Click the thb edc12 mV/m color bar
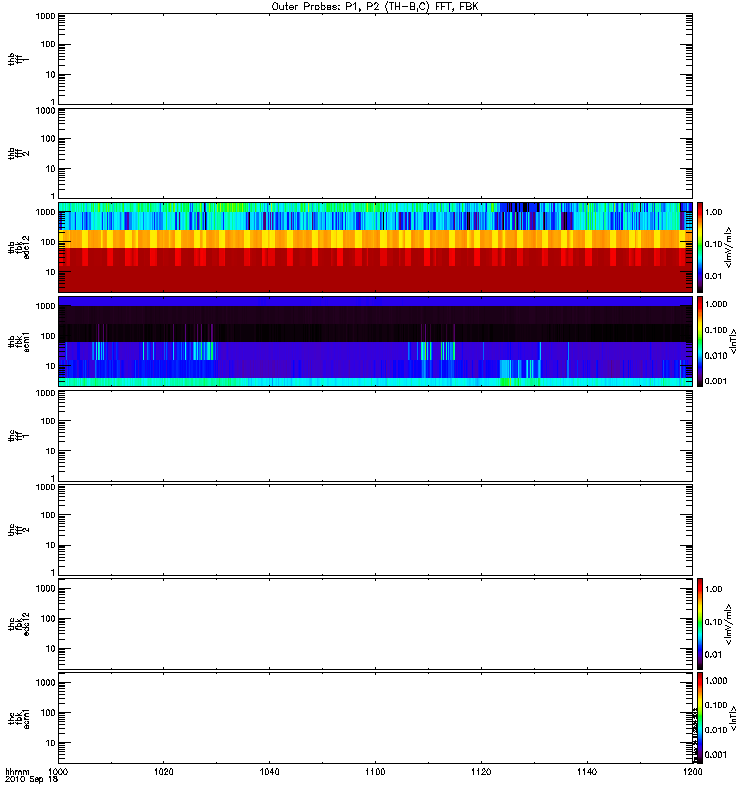750x800 pixels. click(700, 247)
